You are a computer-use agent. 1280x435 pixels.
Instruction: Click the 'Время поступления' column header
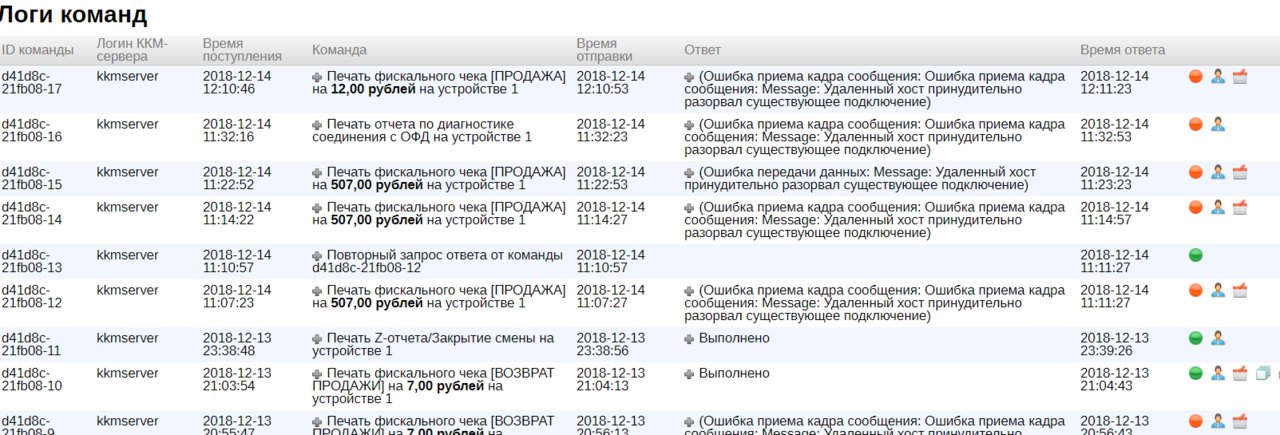click(x=242, y=50)
